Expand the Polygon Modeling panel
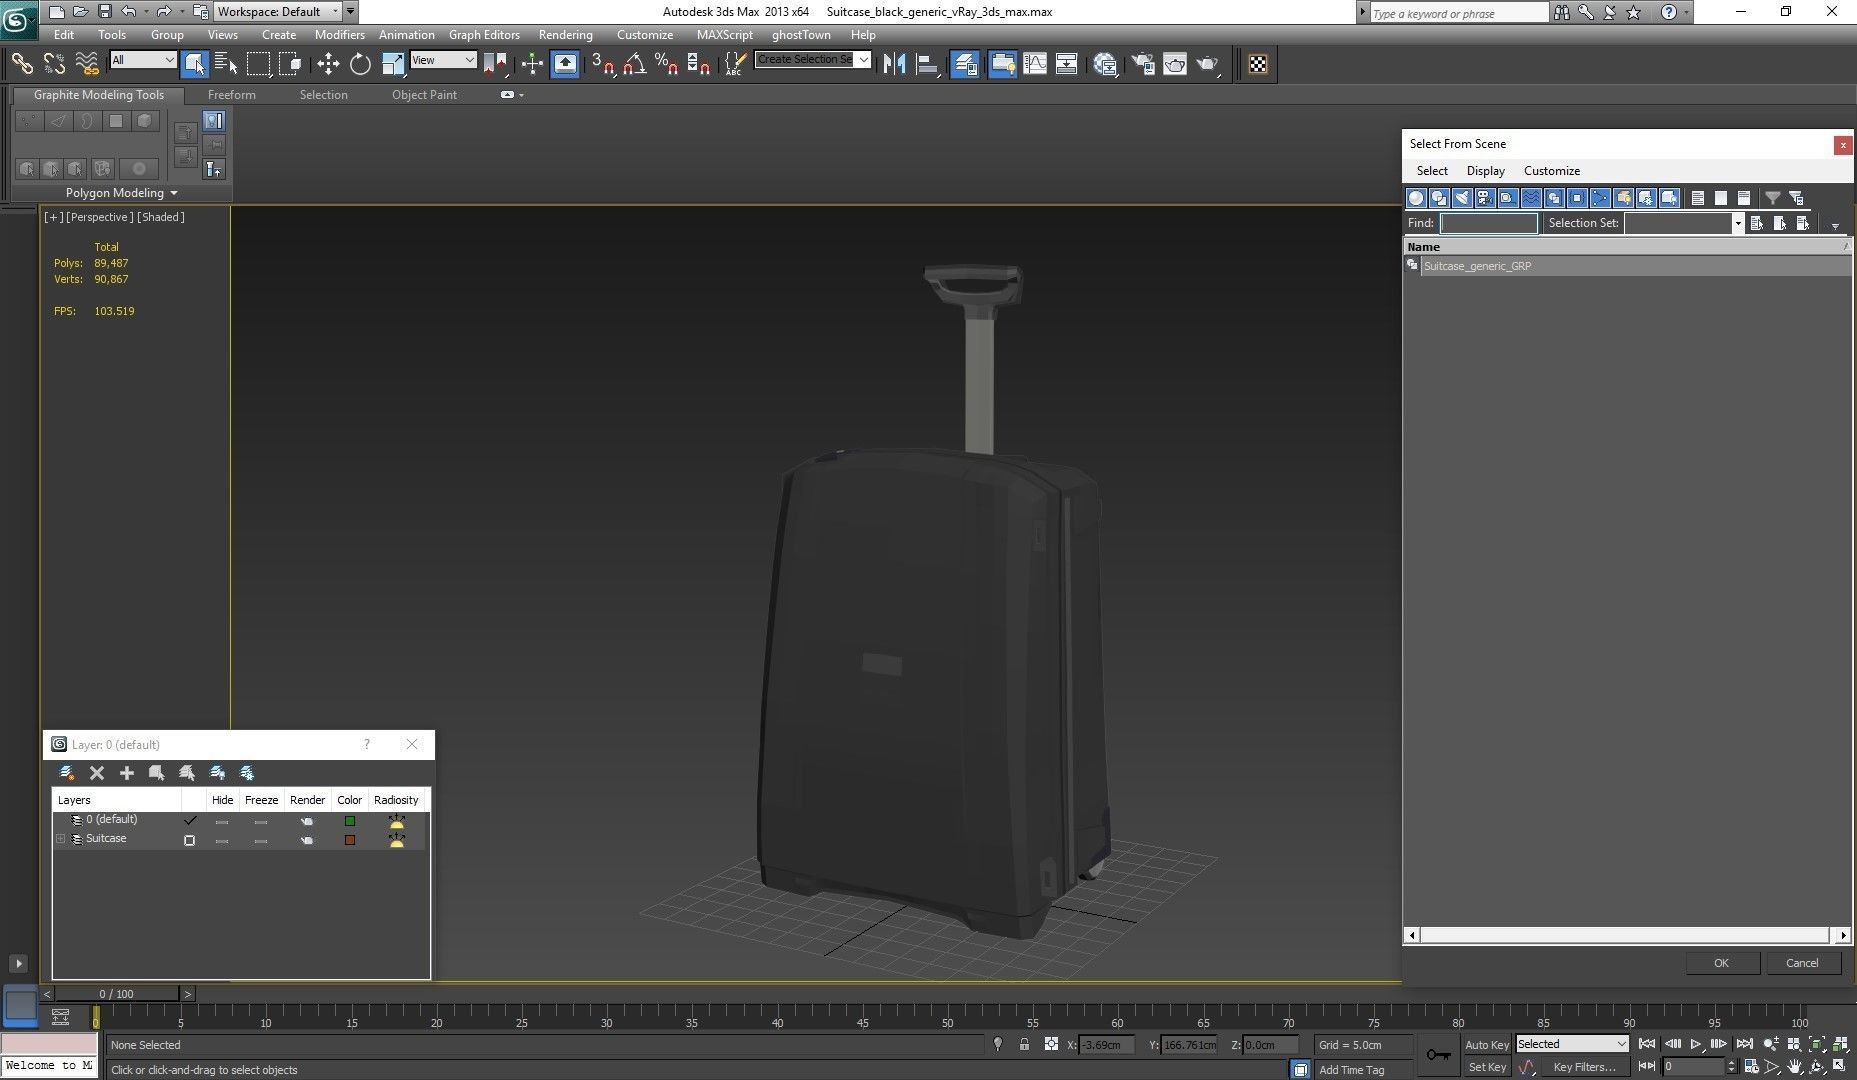Viewport: 1857px width, 1080px height. pos(121,193)
